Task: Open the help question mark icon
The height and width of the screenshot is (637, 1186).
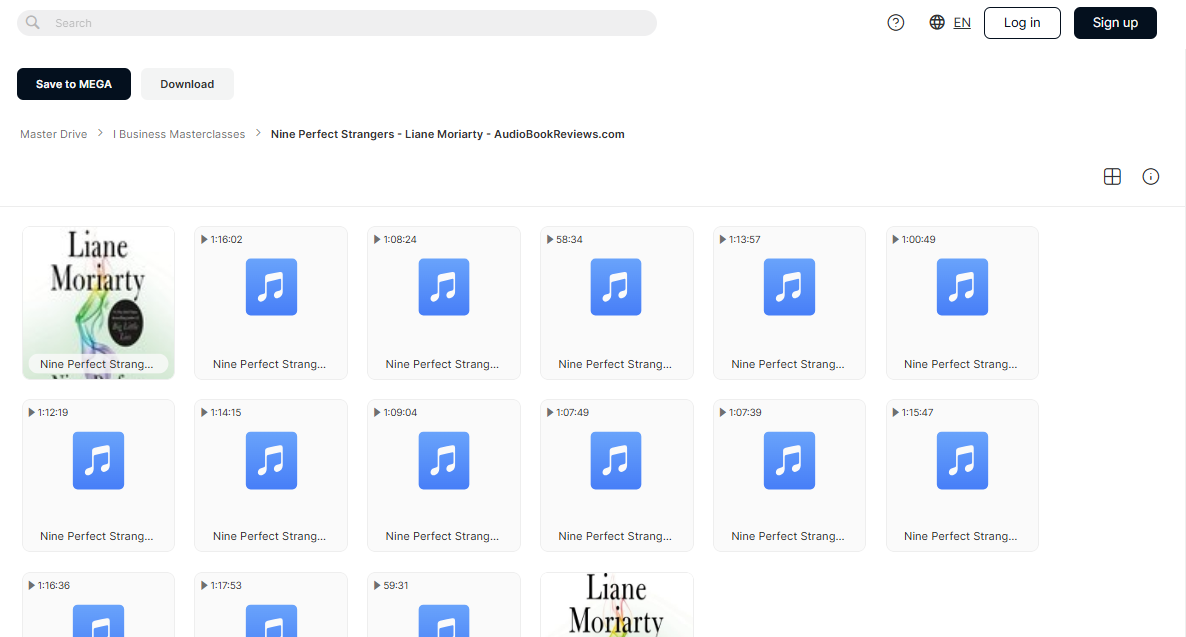Action: click(896, 23)
